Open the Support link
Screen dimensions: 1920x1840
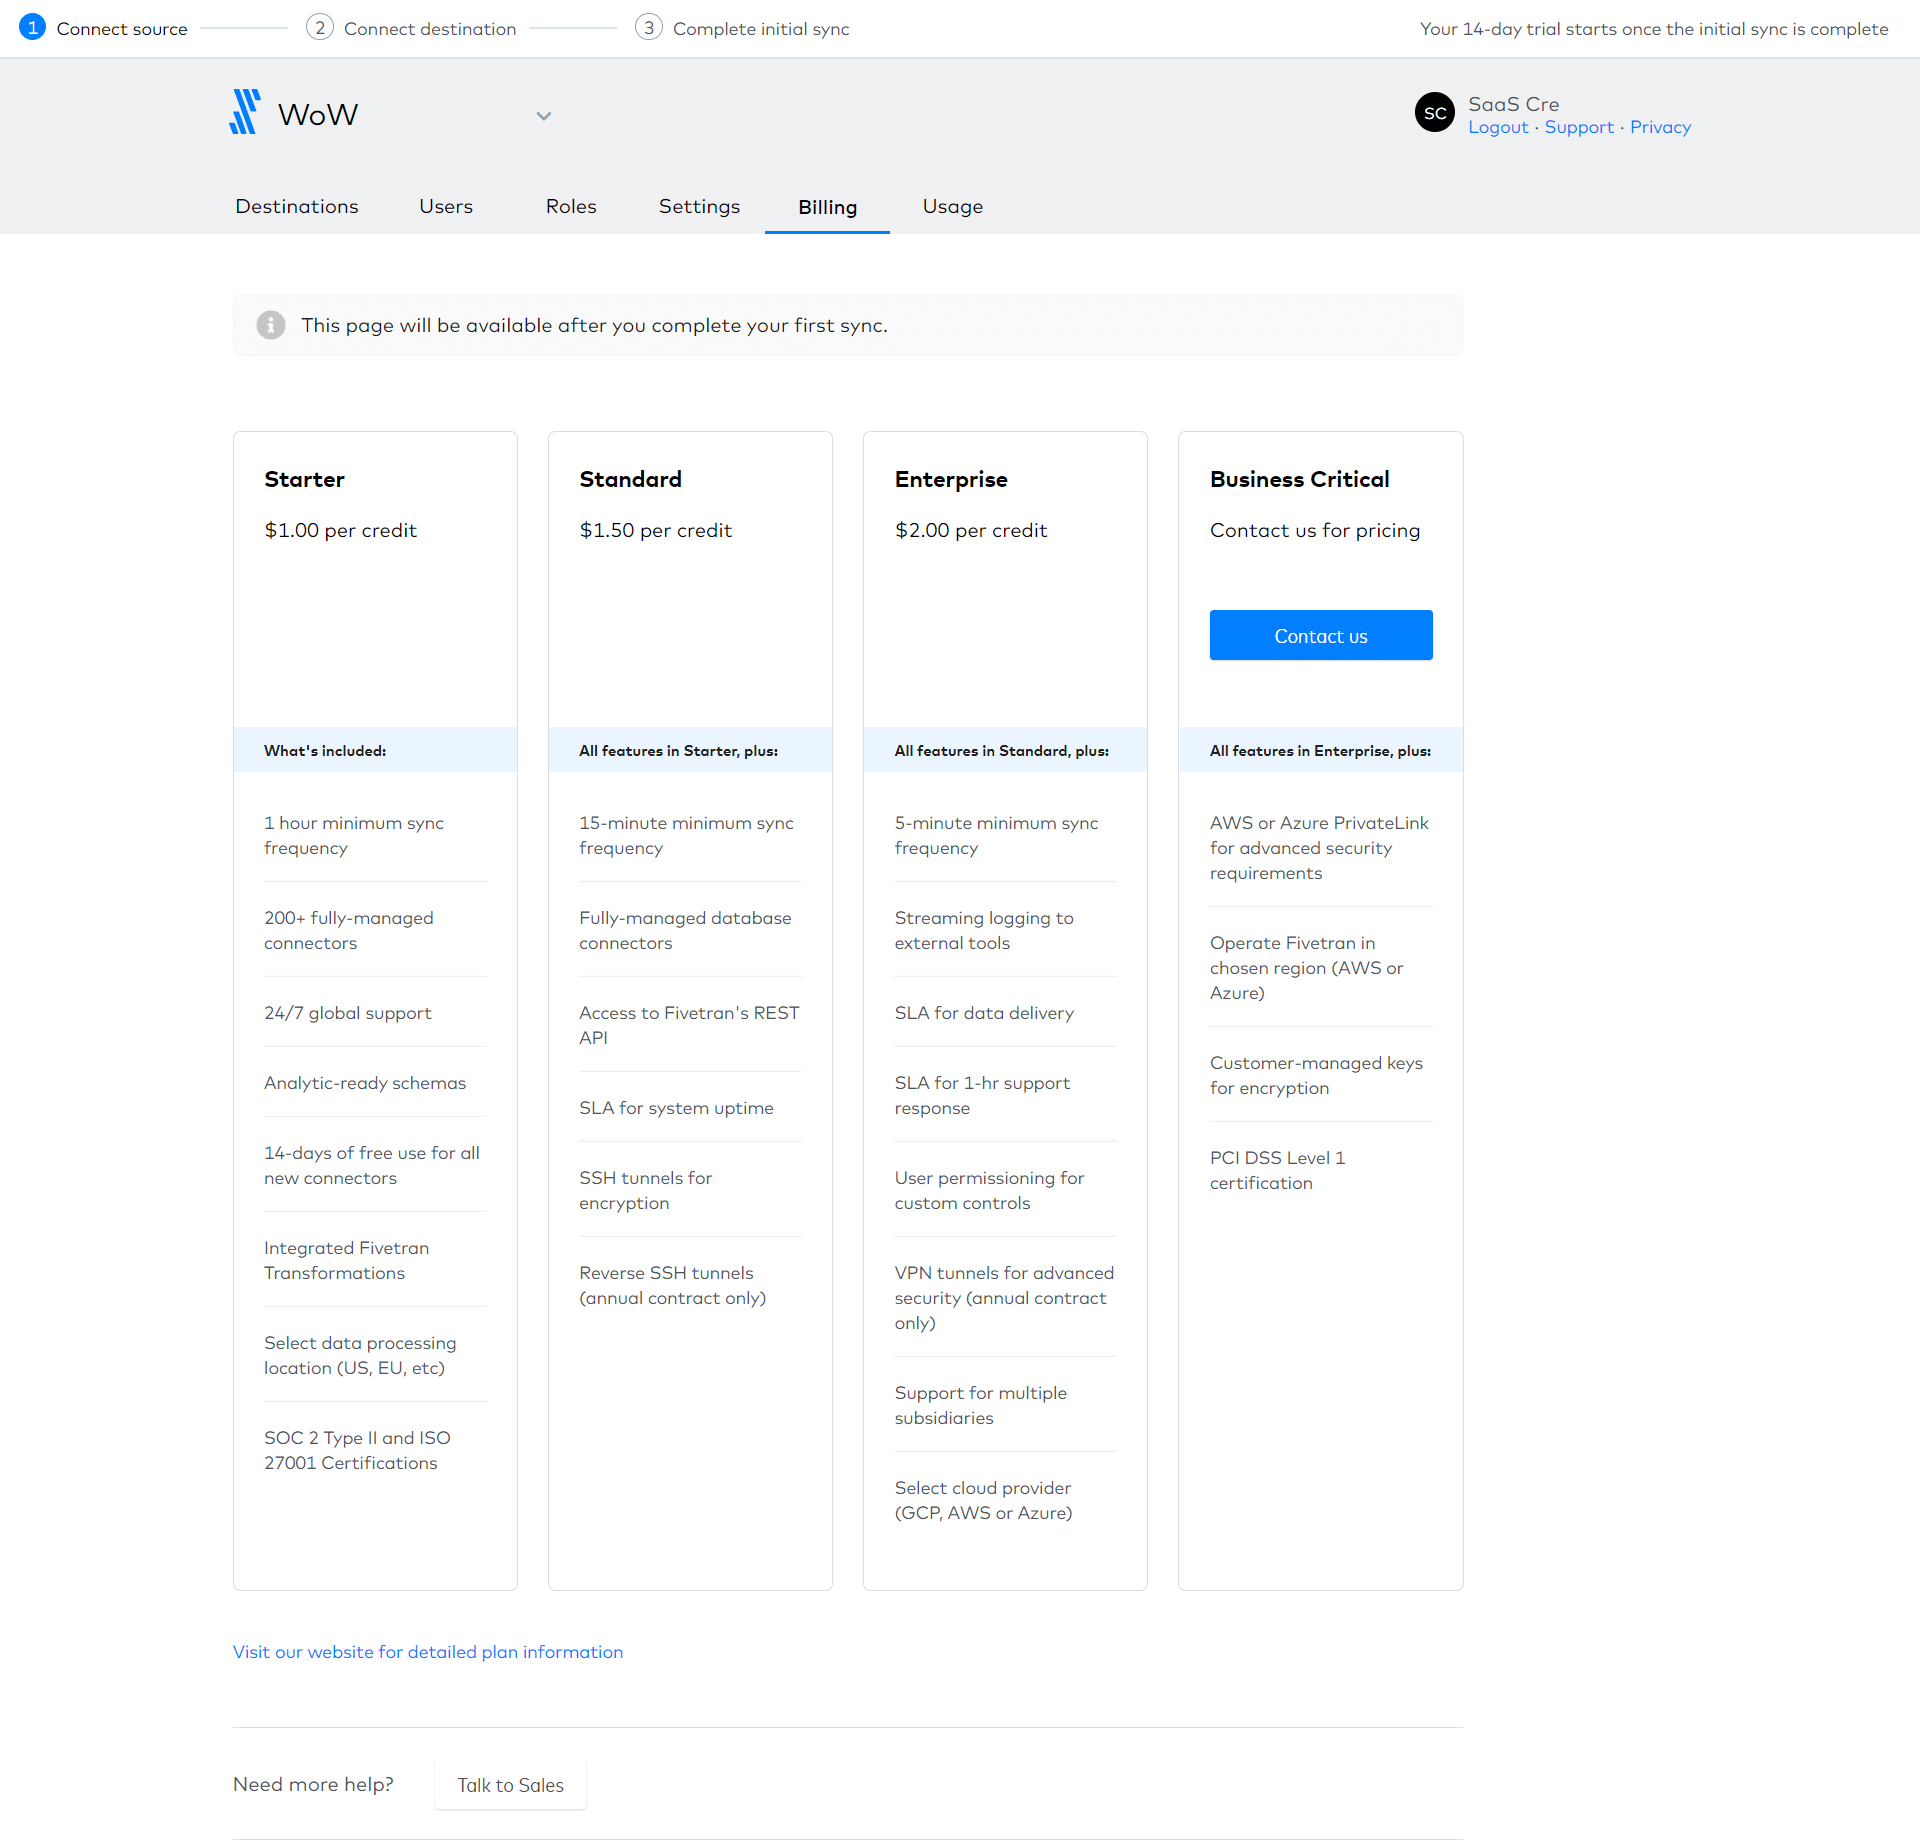pos(1579,127)
